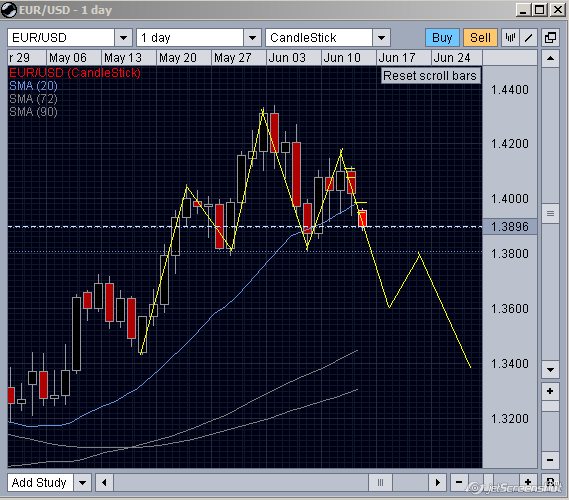Open the EUR/USD symbol dropdown arrow
The image size is (569, 500).
coord(123,37)
